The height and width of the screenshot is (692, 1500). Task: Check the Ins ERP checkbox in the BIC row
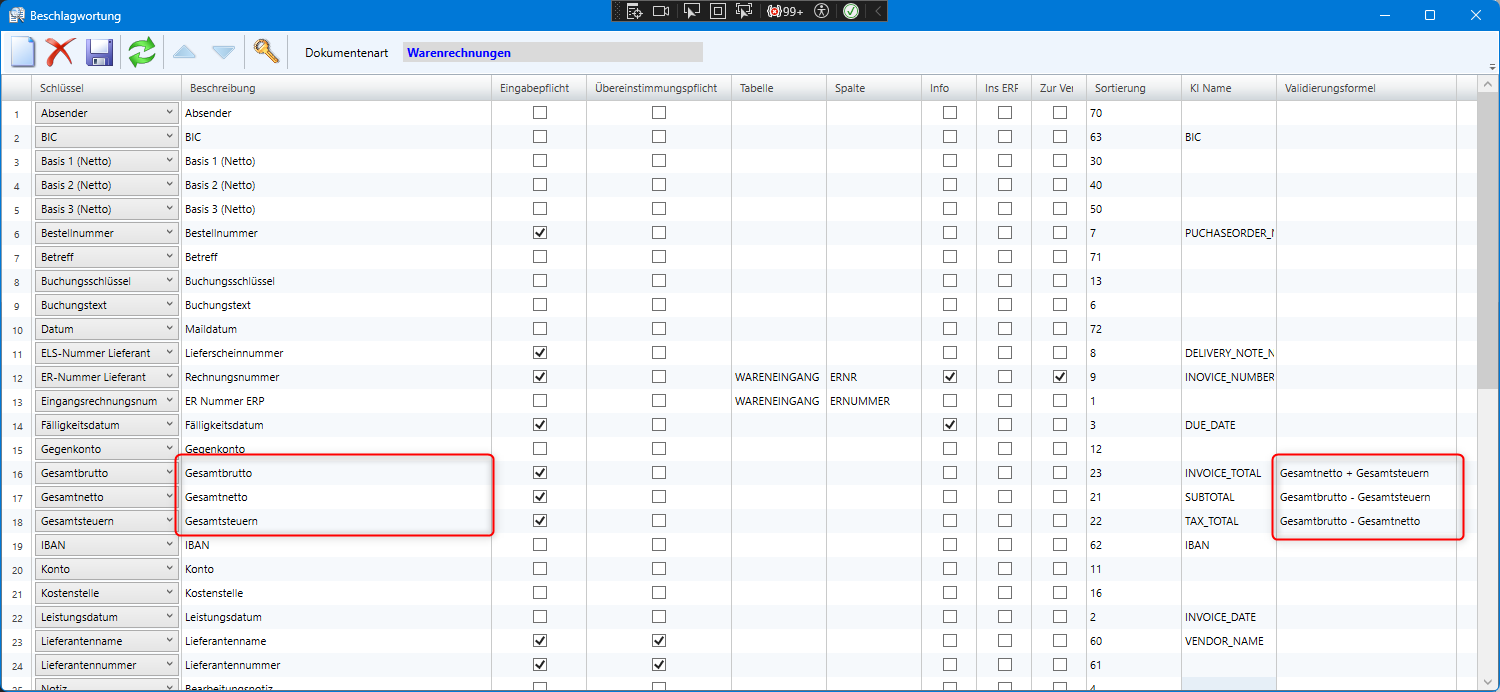tap(1005, 137)
